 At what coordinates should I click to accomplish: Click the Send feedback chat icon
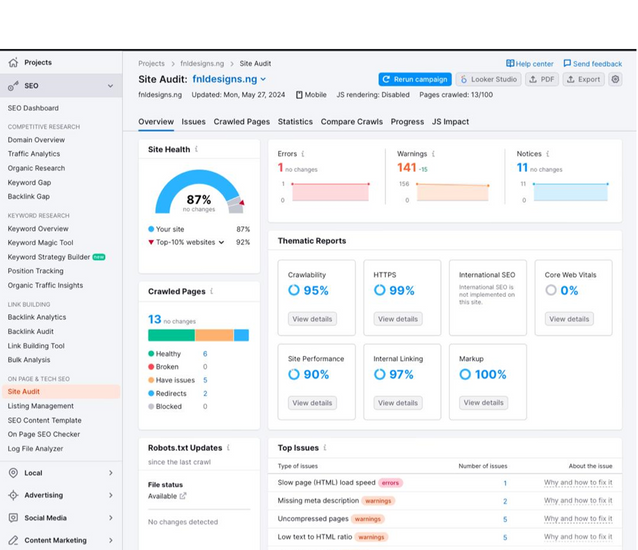[567, 63]
